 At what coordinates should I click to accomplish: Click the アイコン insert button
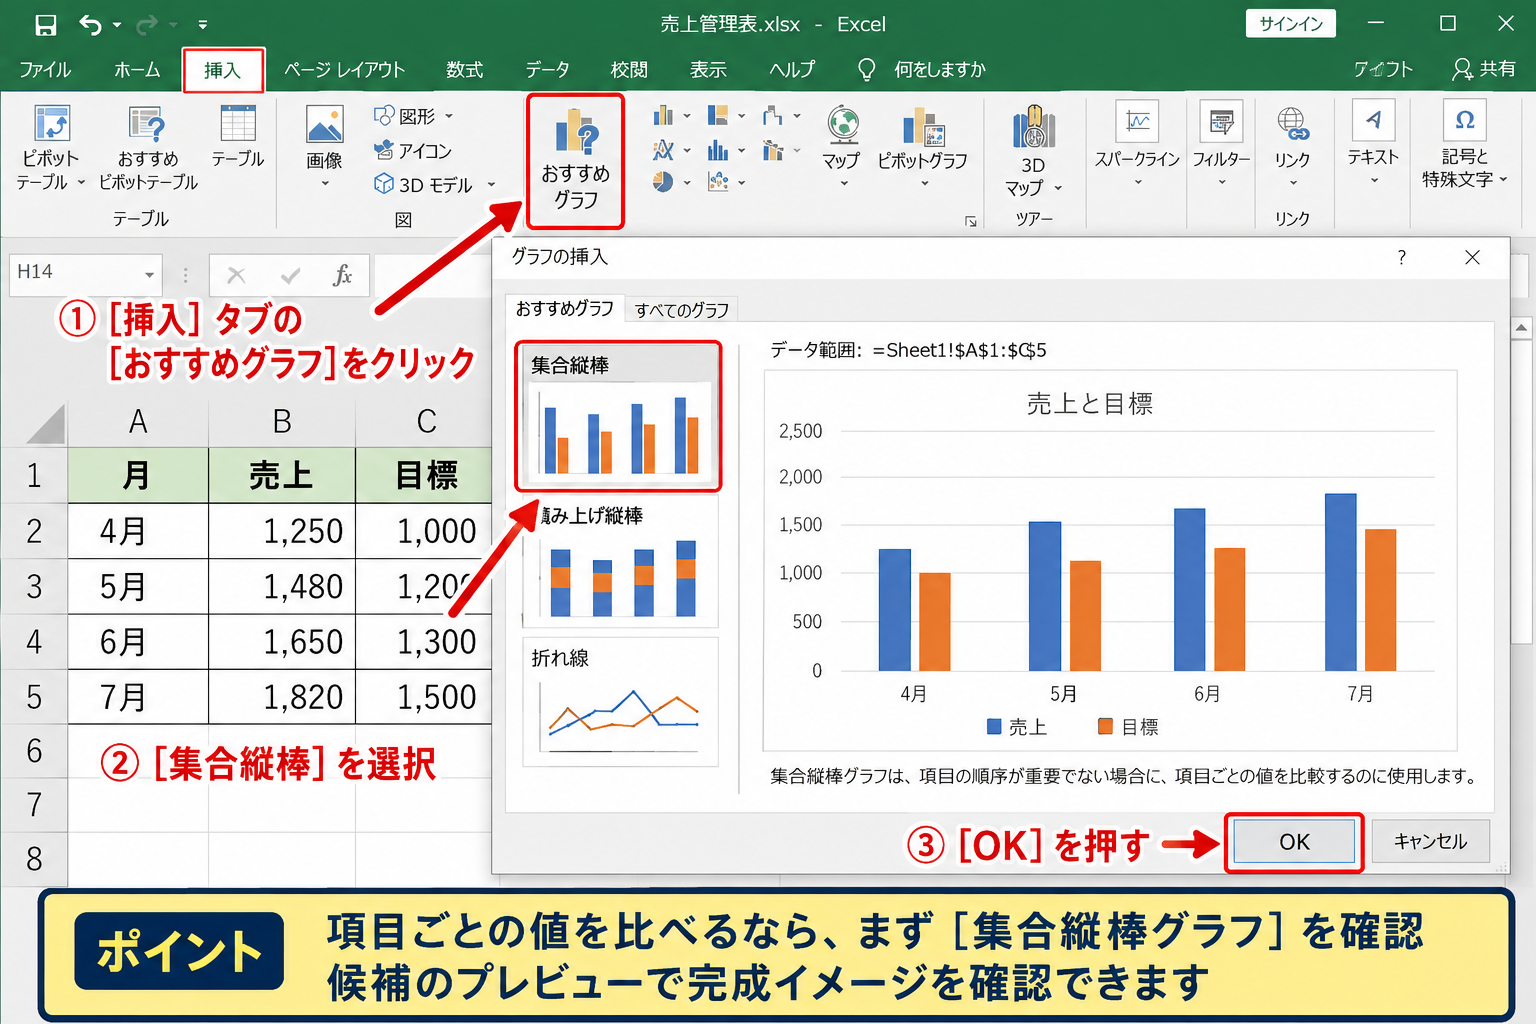[x=413, y=150]
